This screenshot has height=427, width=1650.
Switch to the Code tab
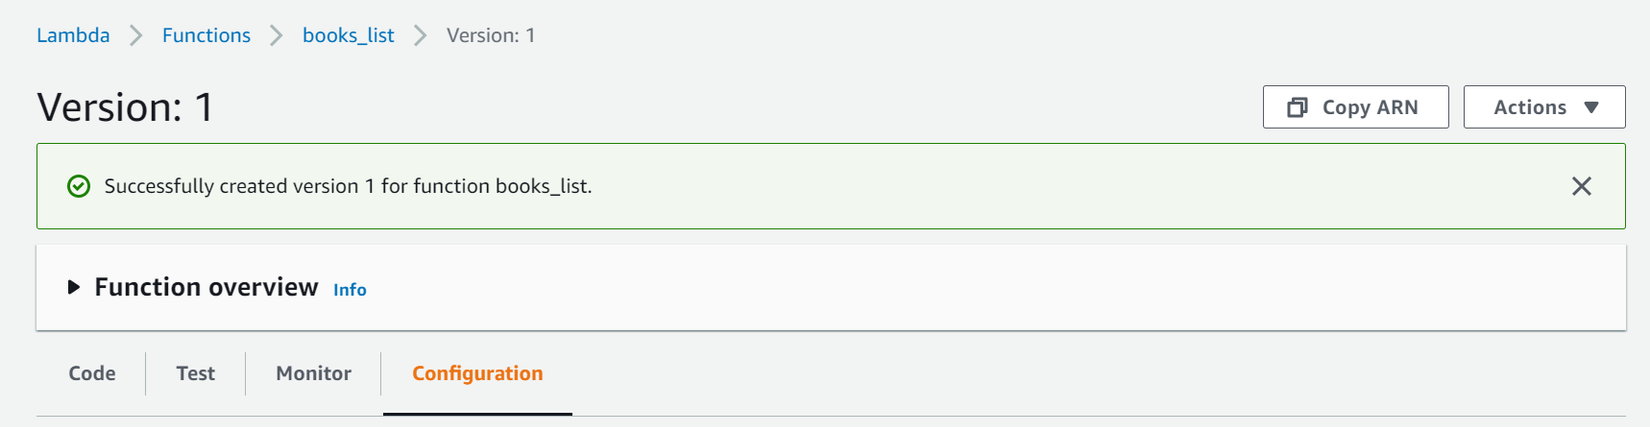point(92,373)
